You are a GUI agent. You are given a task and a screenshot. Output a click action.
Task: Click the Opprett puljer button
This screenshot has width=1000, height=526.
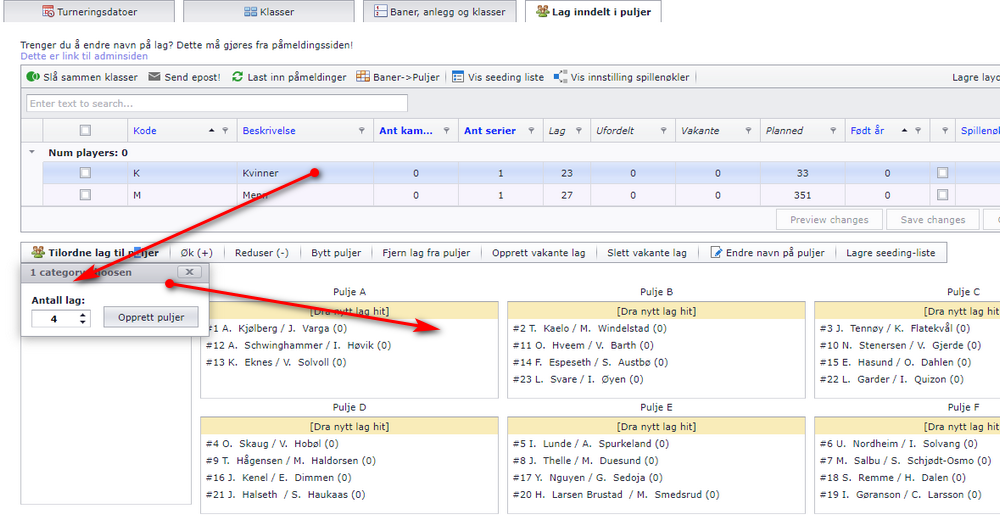point(151,317)
